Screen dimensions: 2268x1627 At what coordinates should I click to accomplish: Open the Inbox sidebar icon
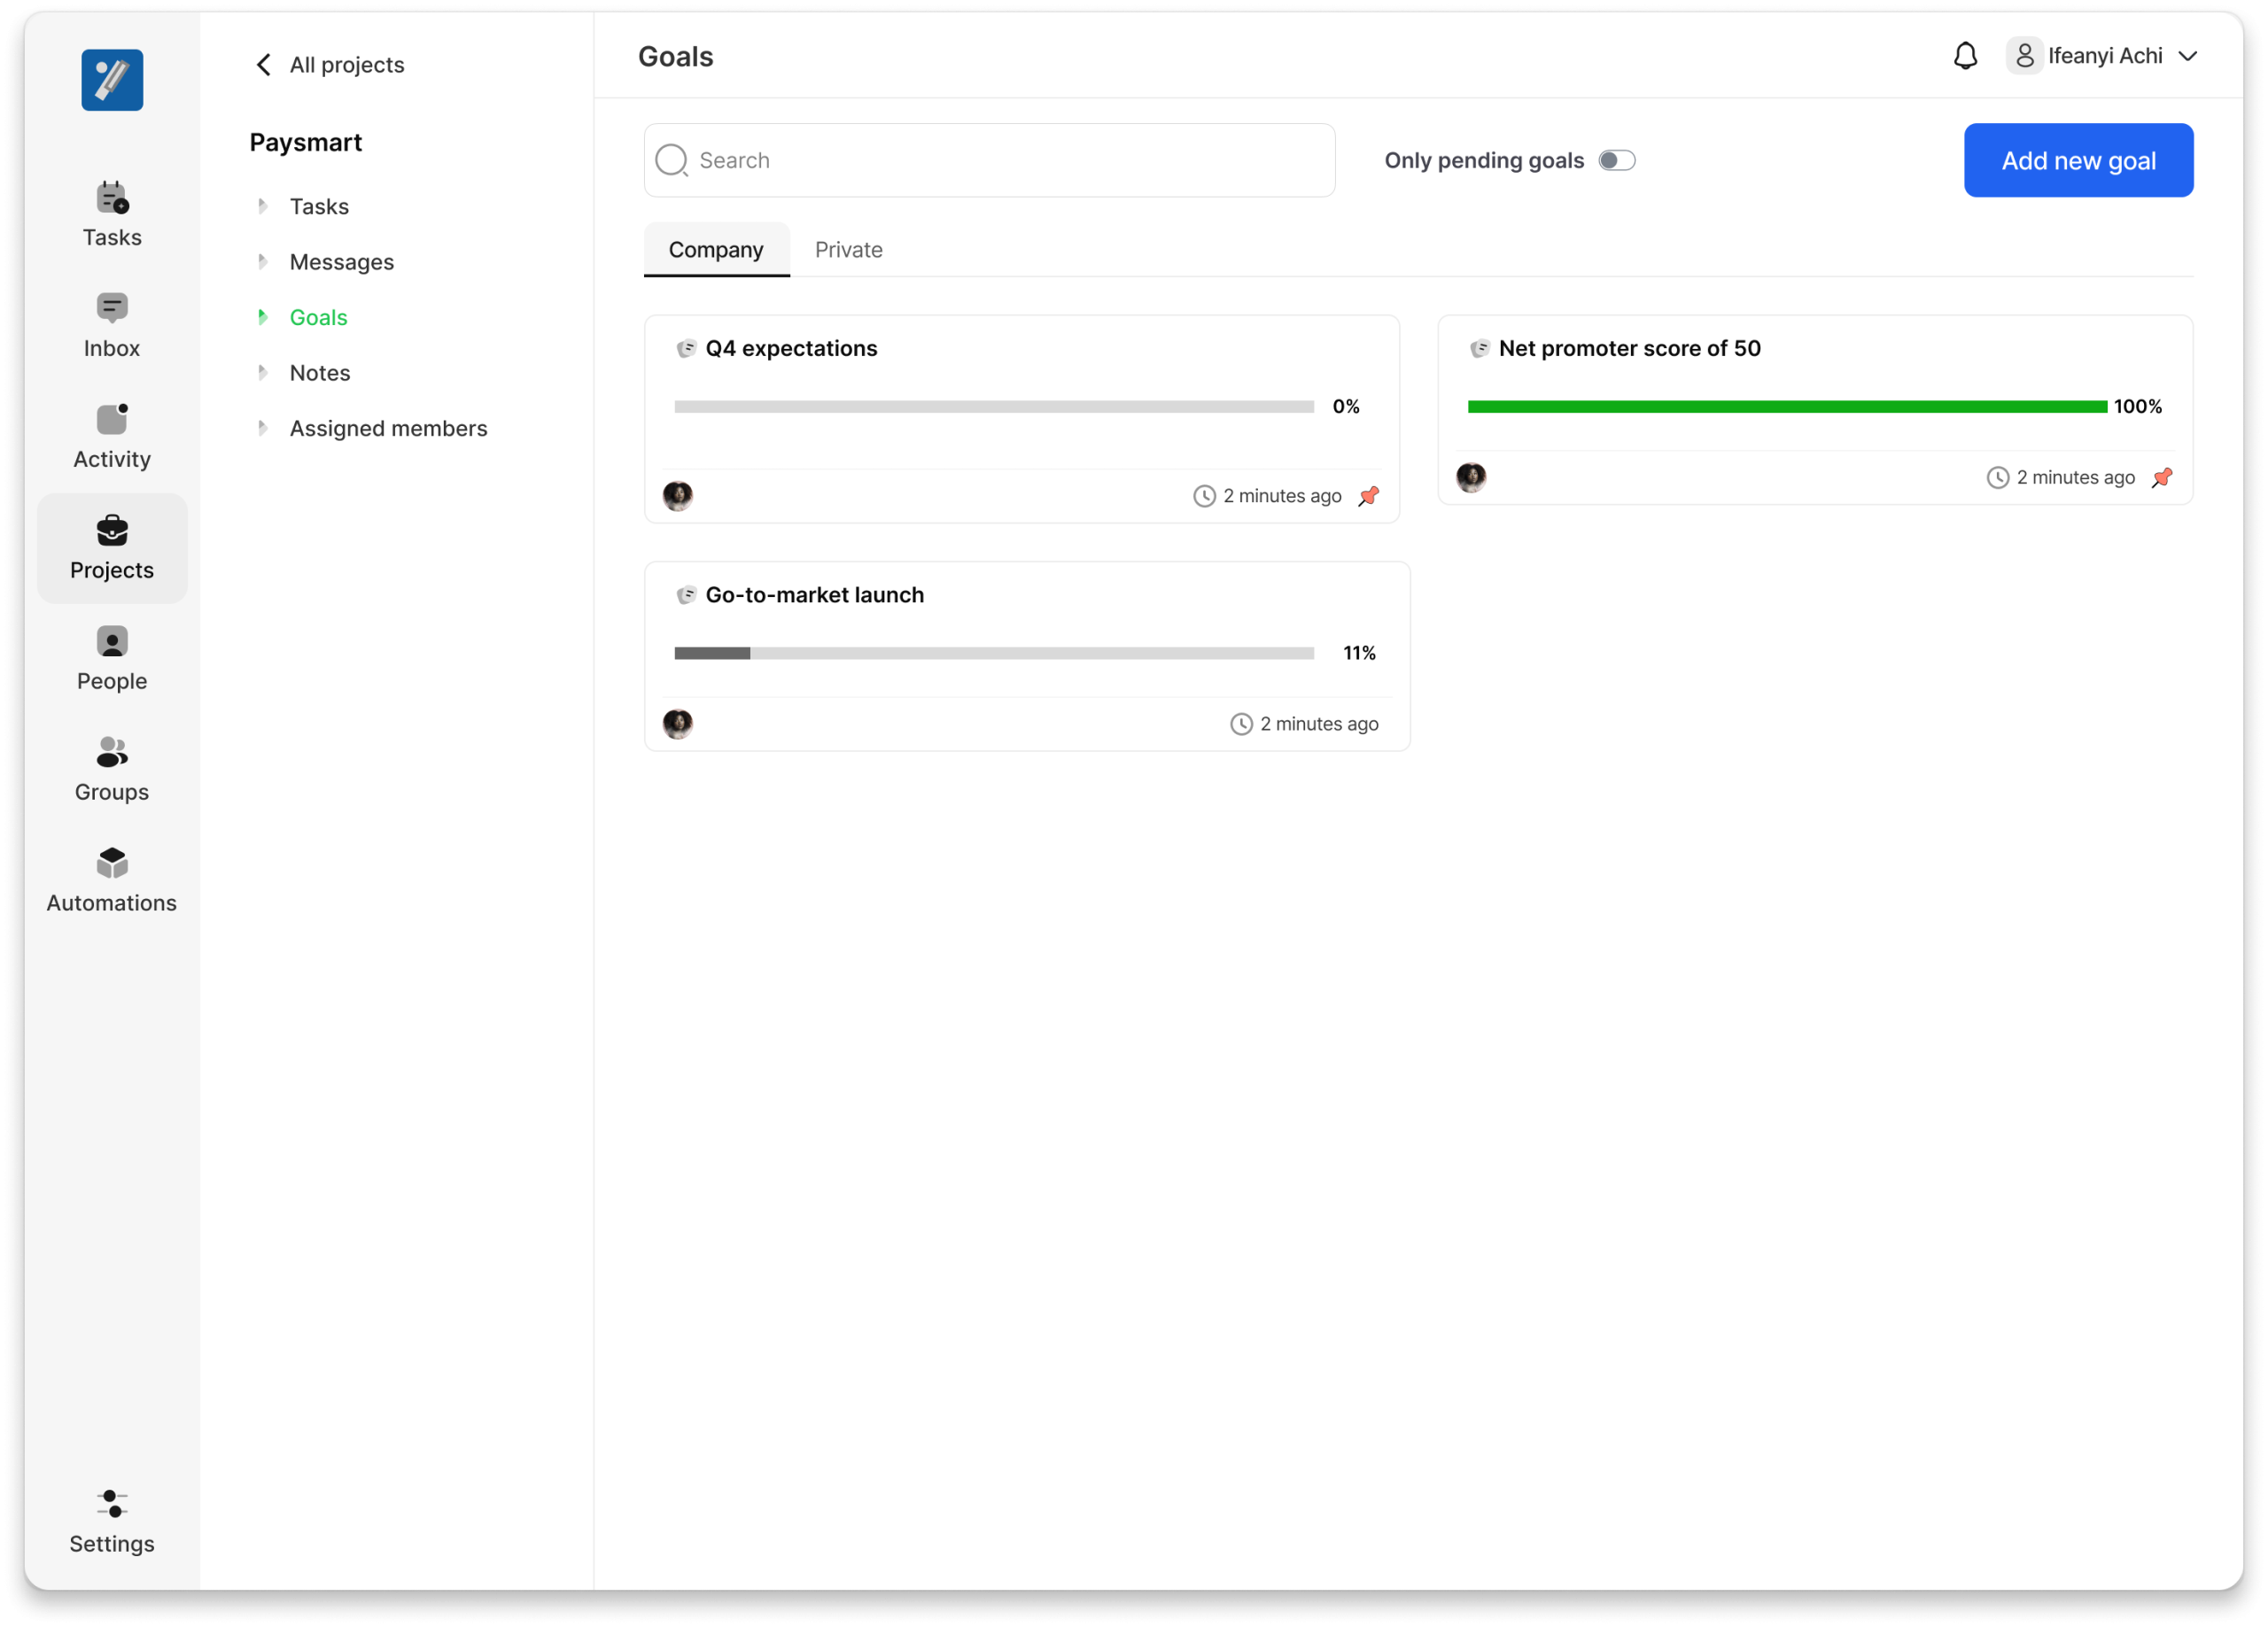(x=112, y=309)
